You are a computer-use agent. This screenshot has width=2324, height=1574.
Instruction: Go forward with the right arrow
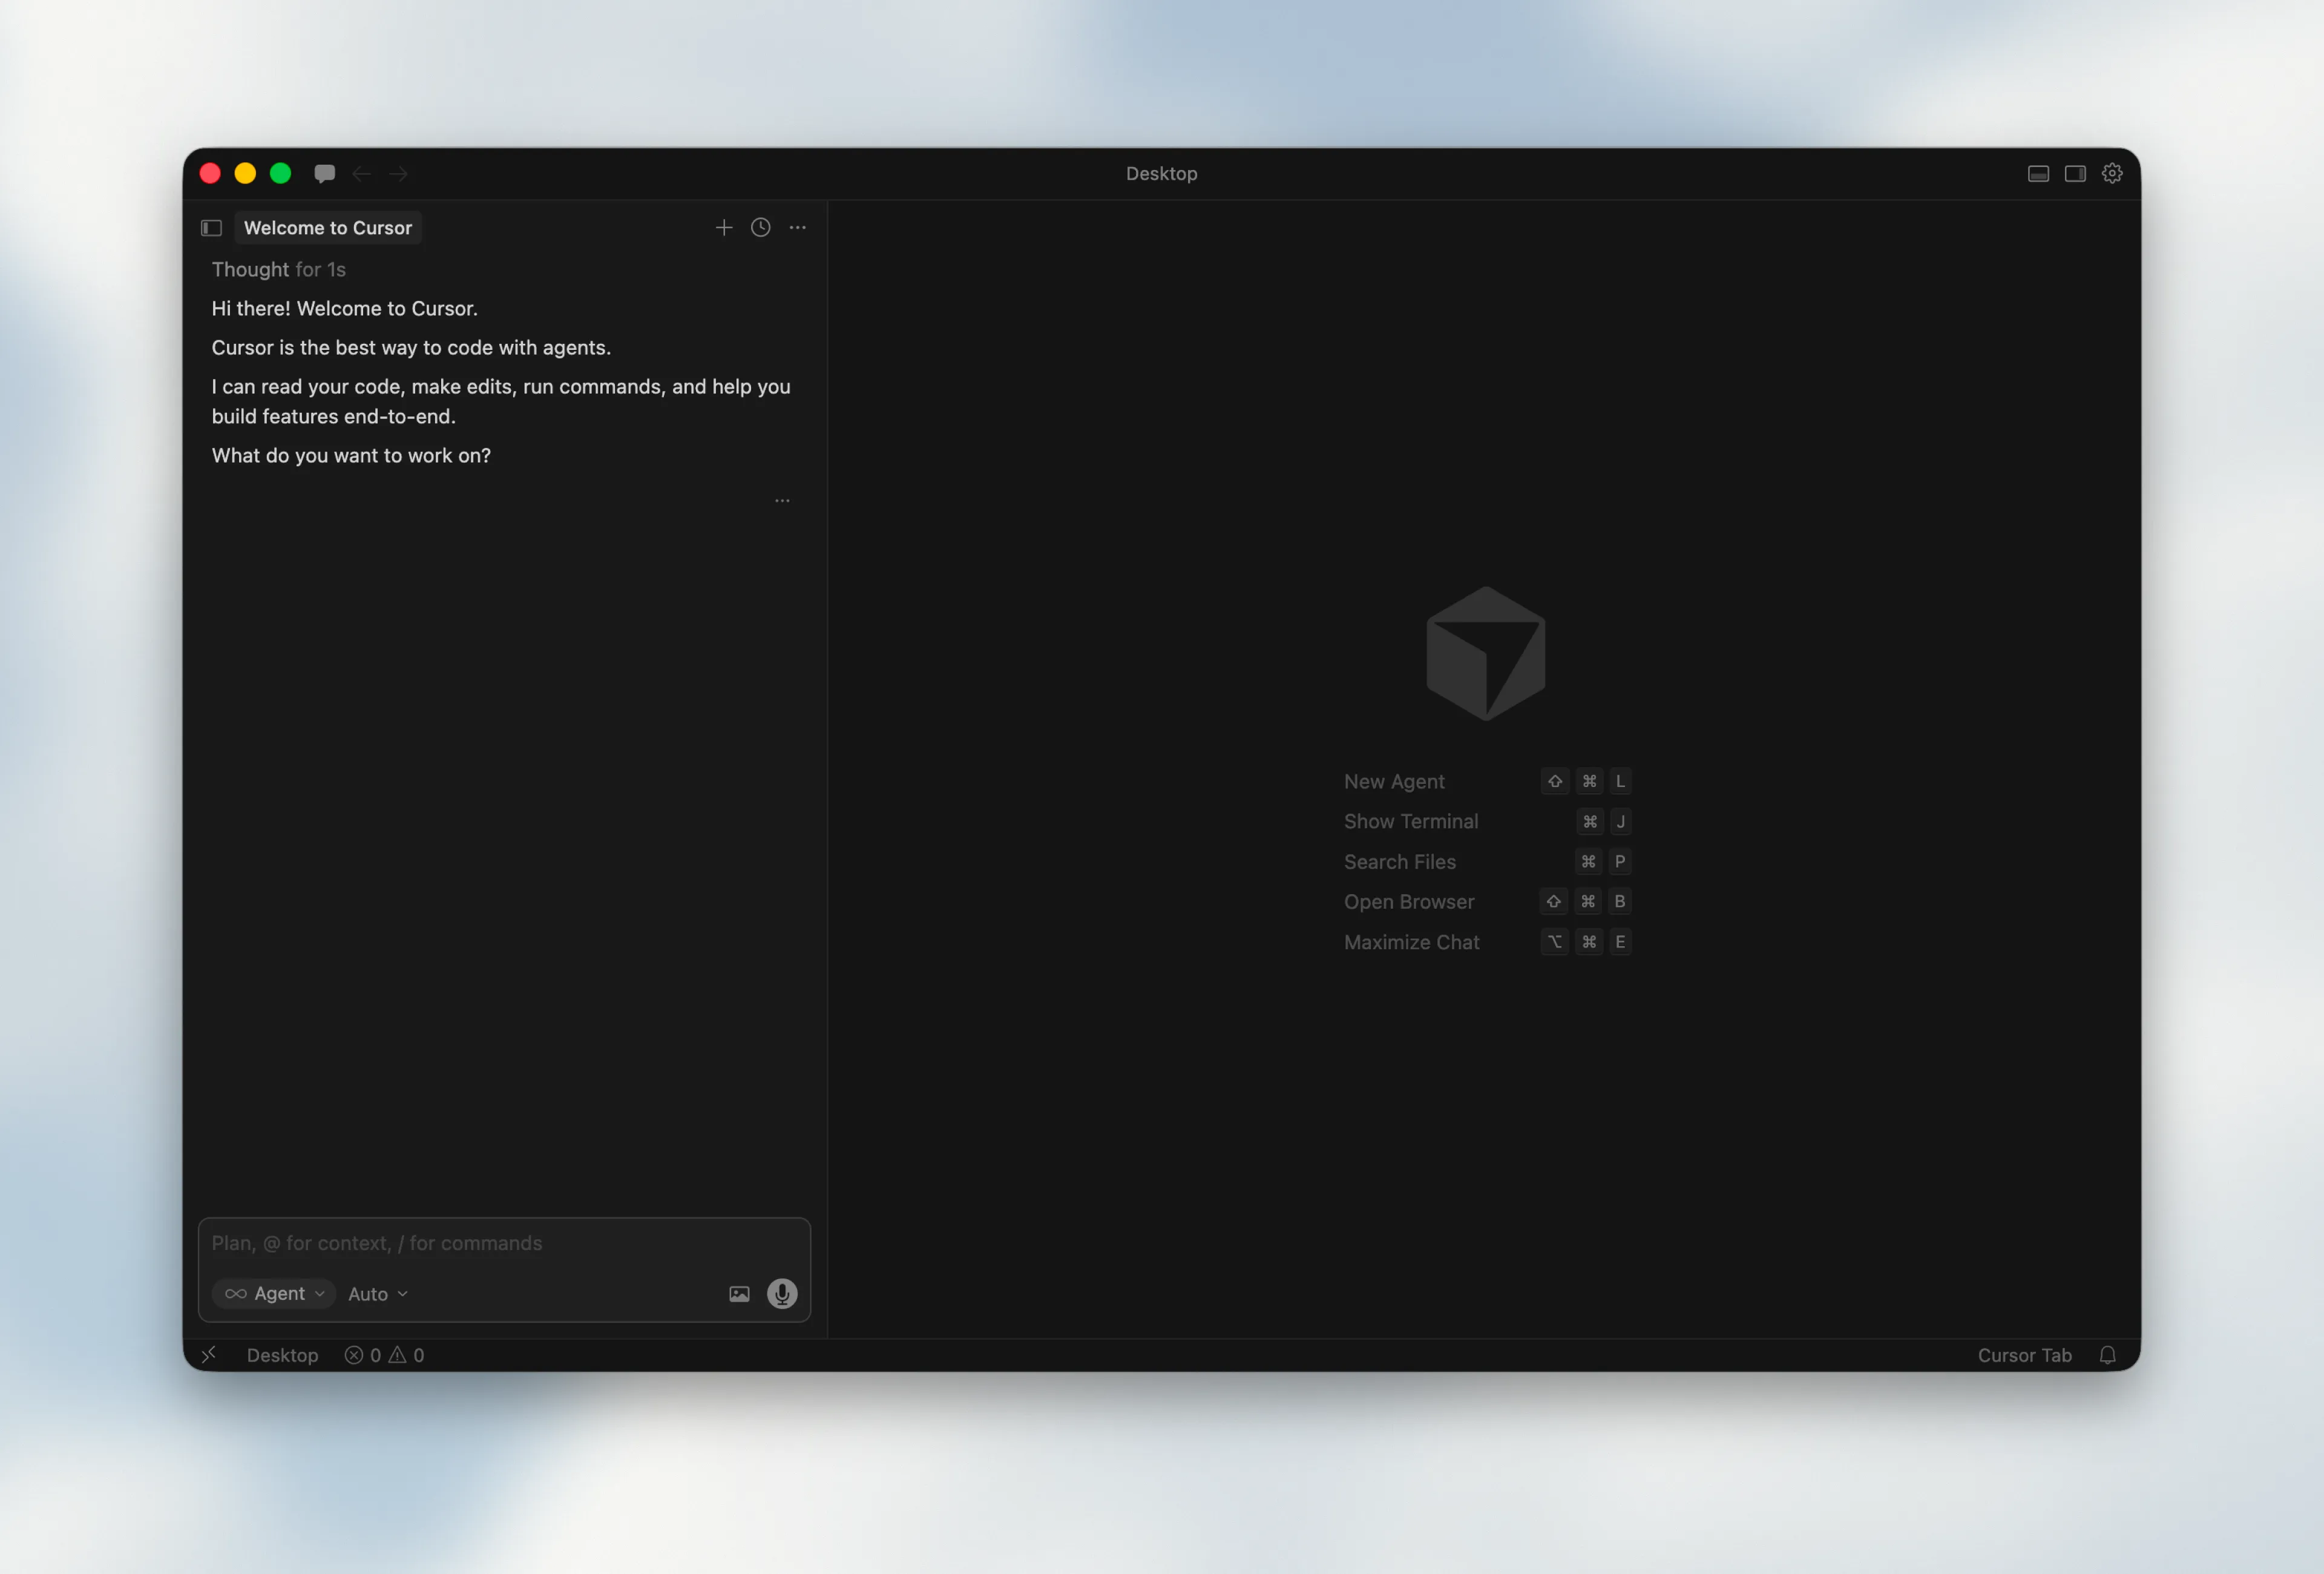click(x=399, y=174)
